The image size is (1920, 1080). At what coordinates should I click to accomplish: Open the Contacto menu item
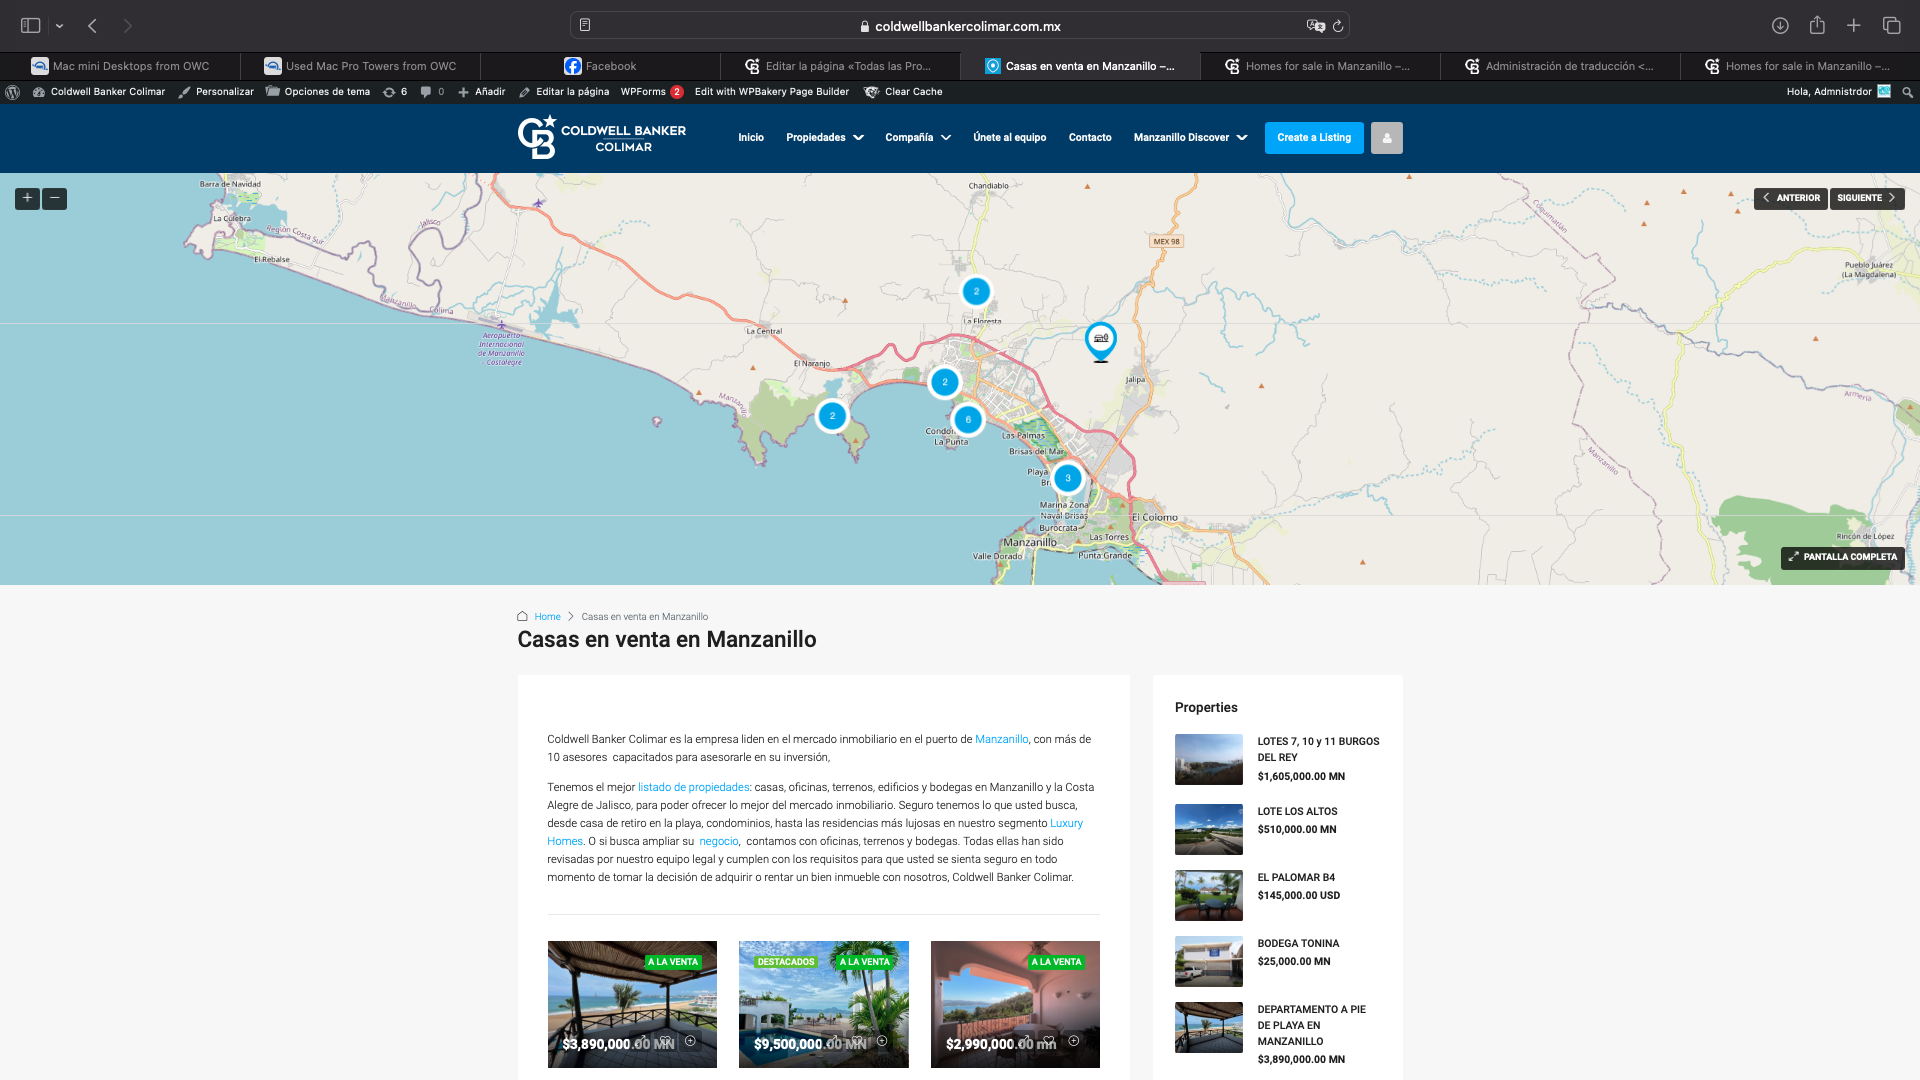(1089, 138)
